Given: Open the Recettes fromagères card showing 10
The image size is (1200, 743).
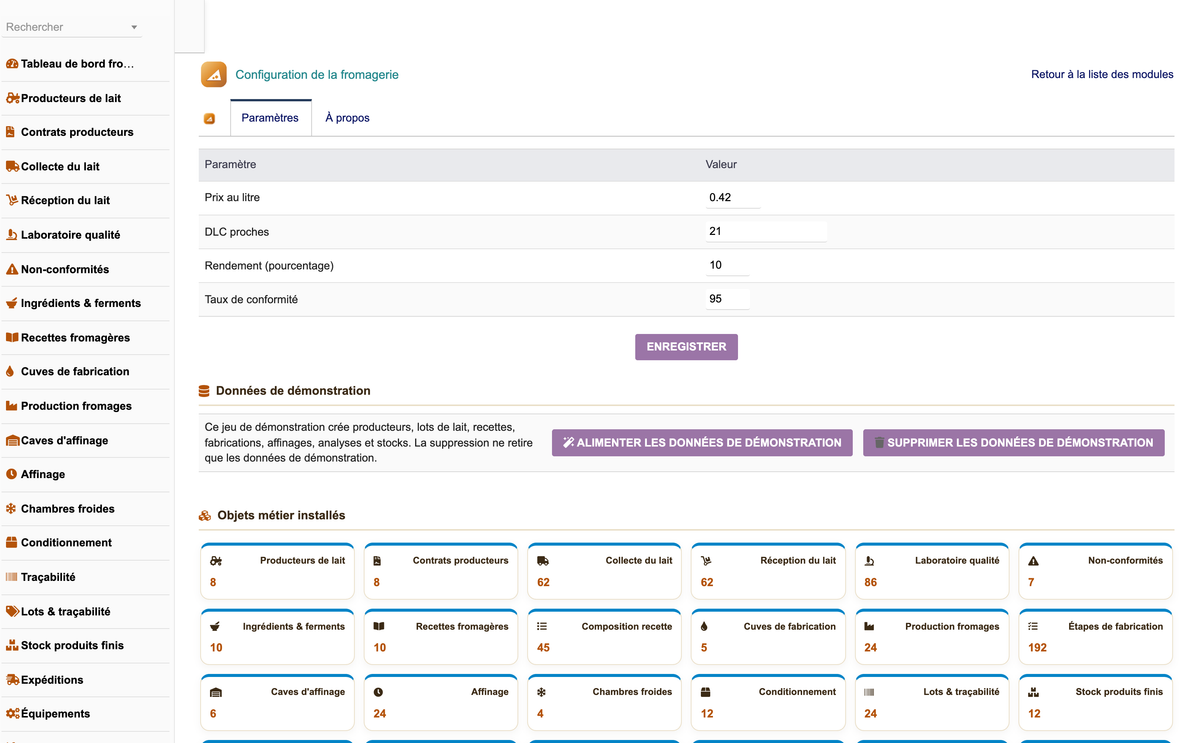Looking at the screenshot, I should coord(441,637).
